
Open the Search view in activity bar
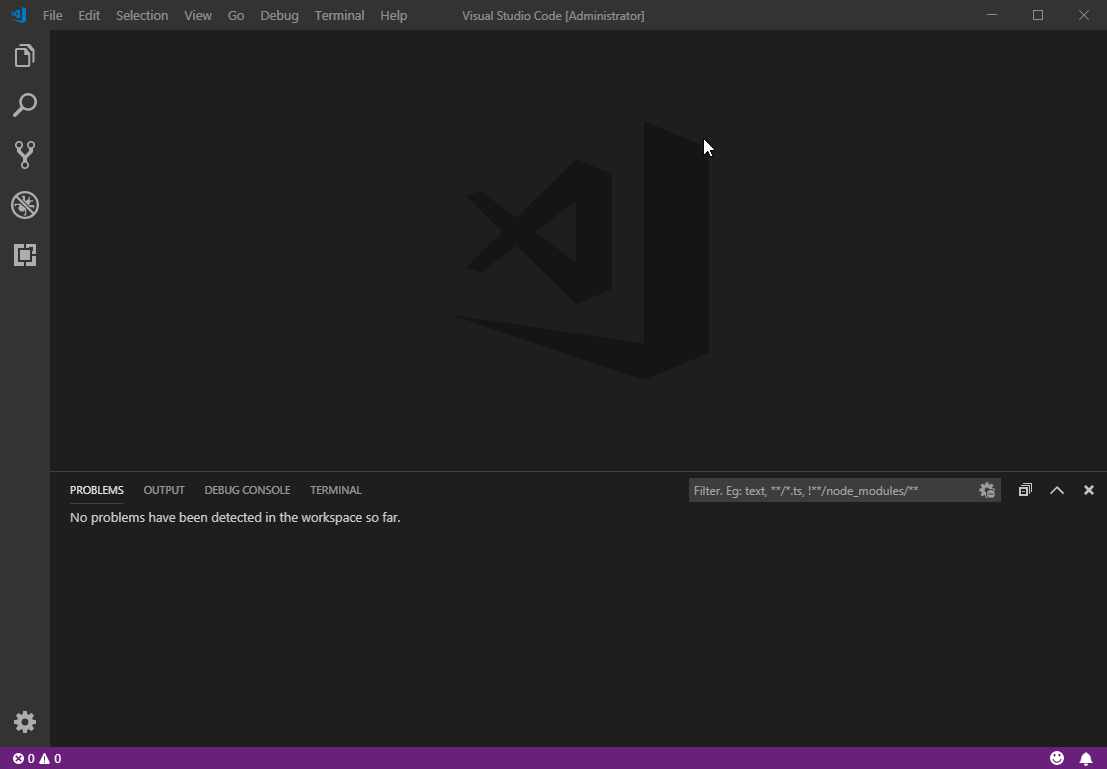tap(25, 105)
